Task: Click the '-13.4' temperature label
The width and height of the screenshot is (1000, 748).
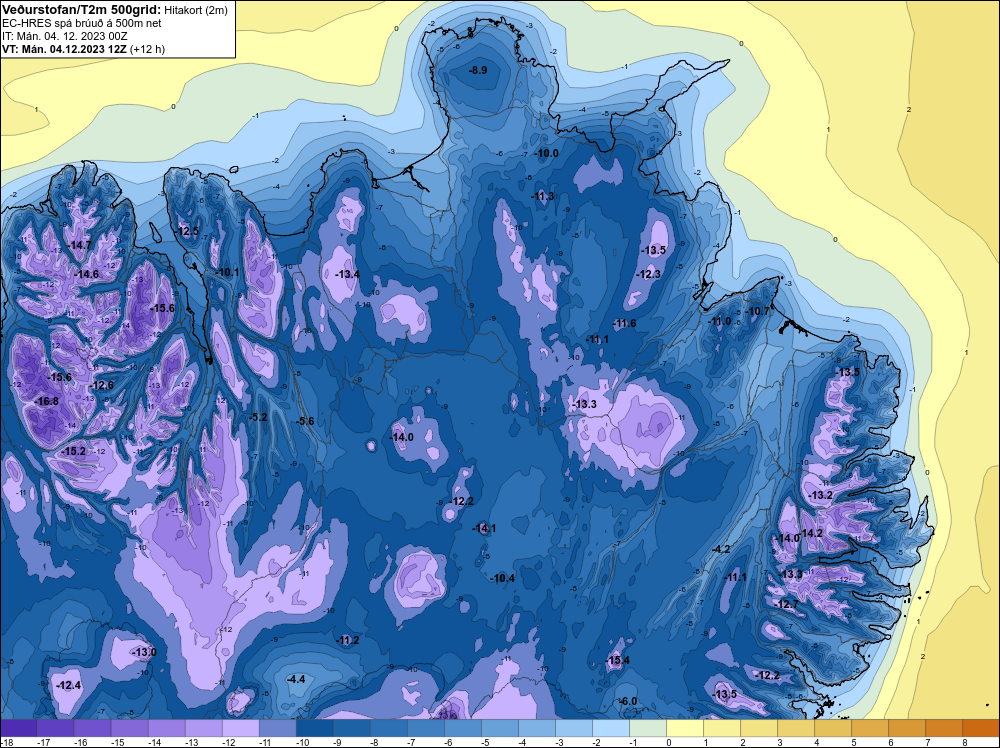Action: 348,274
